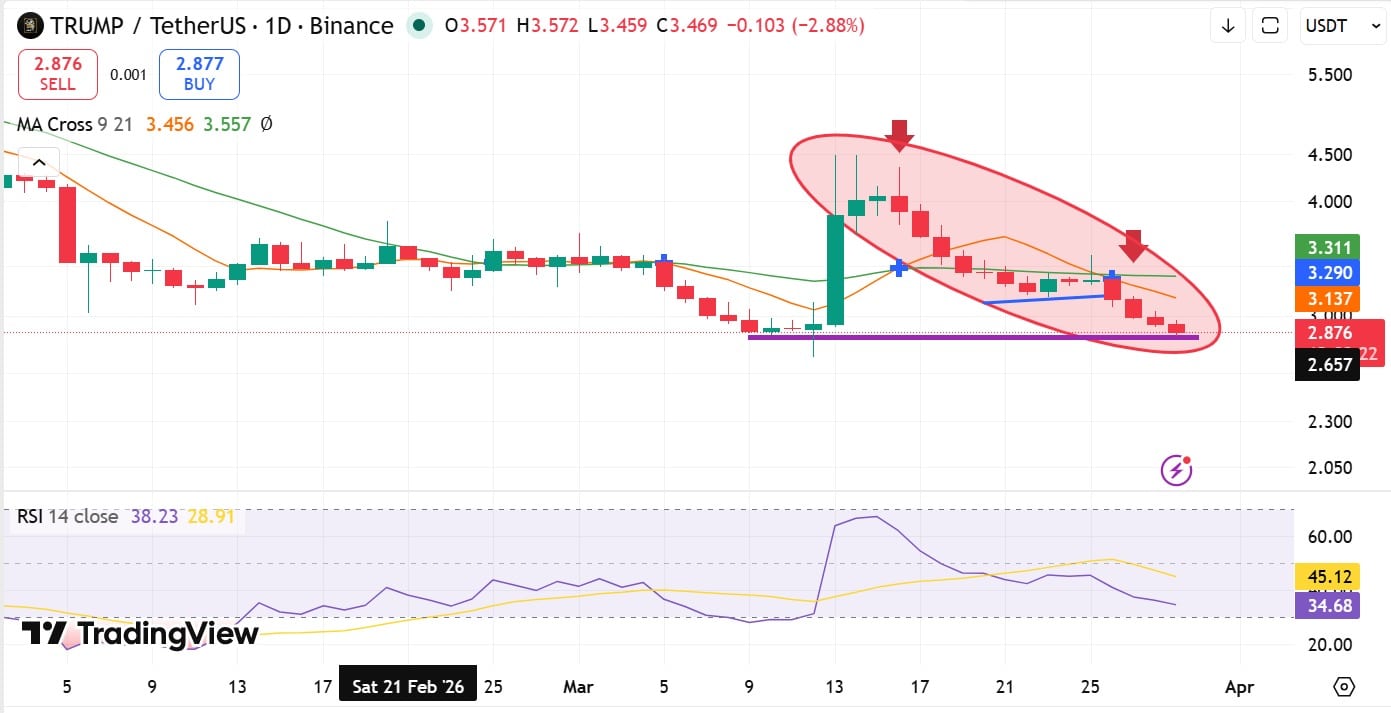
Task: Click the purple RSI value 34.68 swatch
Action: click(1327, 606)
